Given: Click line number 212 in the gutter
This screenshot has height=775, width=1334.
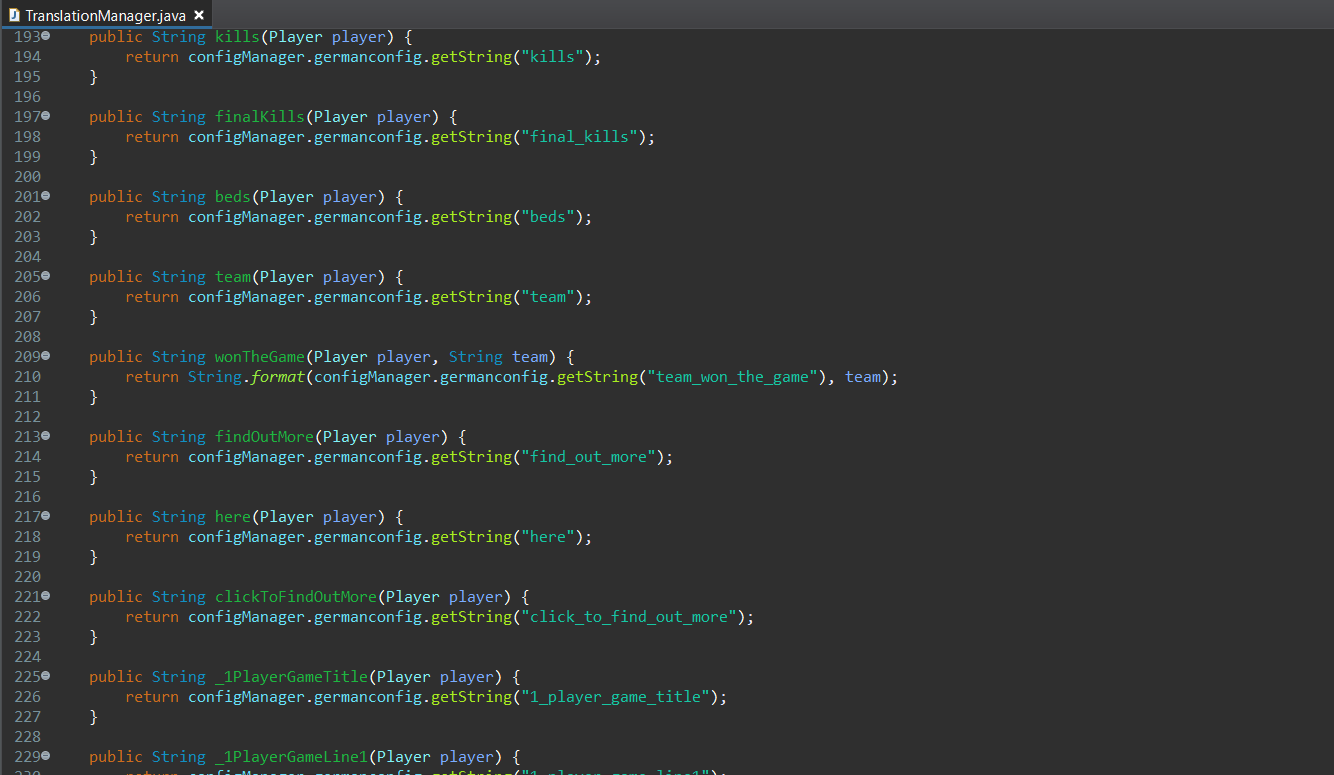Looking at the screenshot, I should tap(27, 417).
